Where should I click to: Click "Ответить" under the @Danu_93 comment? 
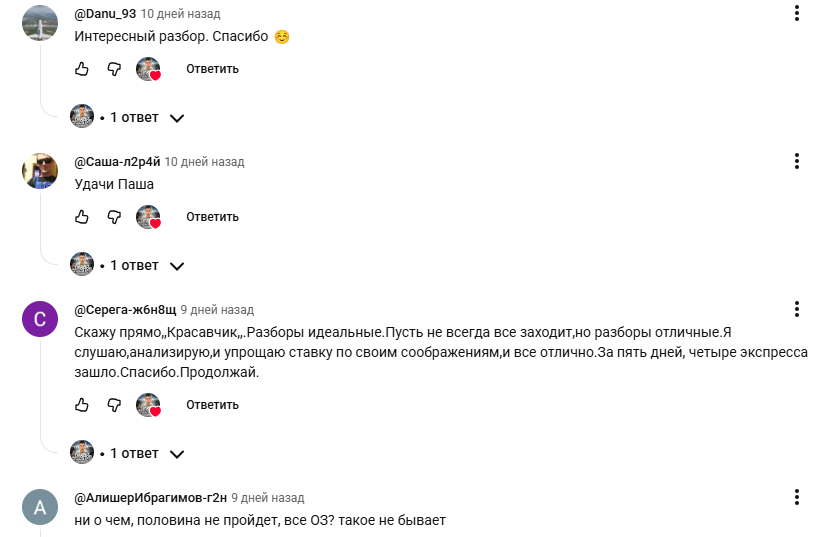pos(212,69)
